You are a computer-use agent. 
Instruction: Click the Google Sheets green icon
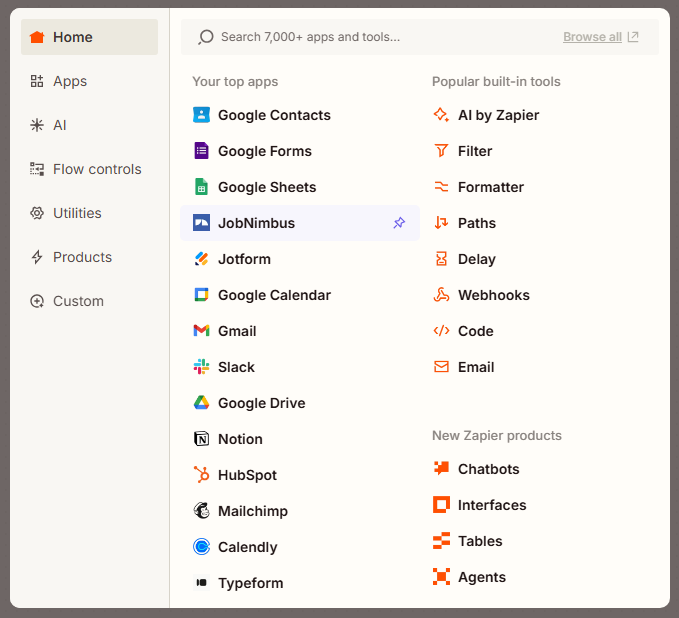pos(201,187)
